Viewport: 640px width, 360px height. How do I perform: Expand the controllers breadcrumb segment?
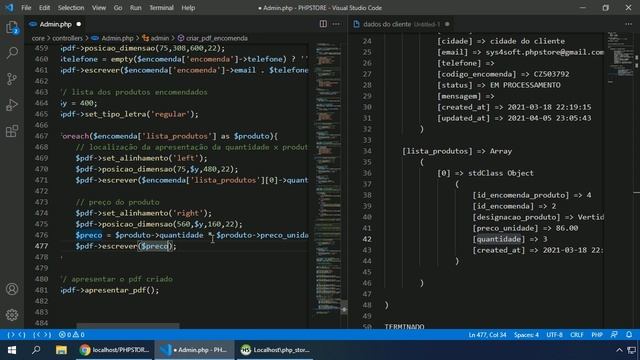pos(67,38)
